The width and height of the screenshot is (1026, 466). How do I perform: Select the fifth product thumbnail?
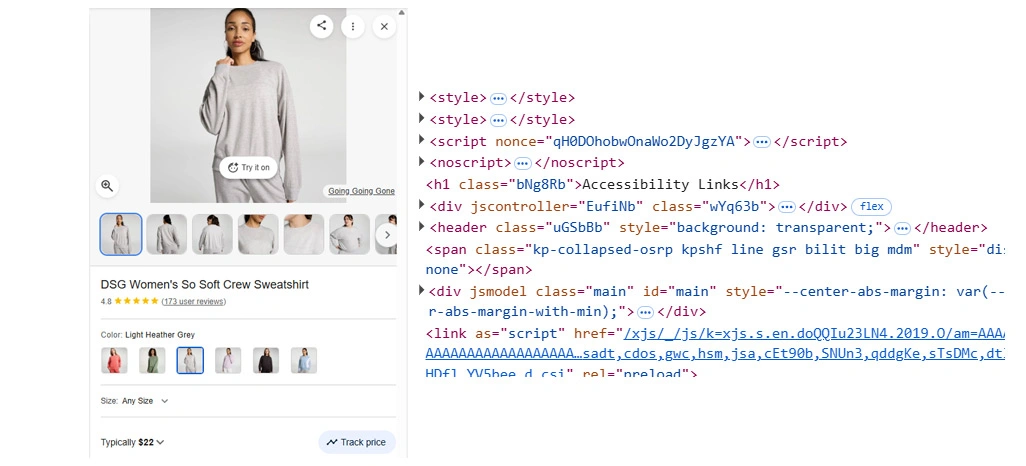point(304,234)
